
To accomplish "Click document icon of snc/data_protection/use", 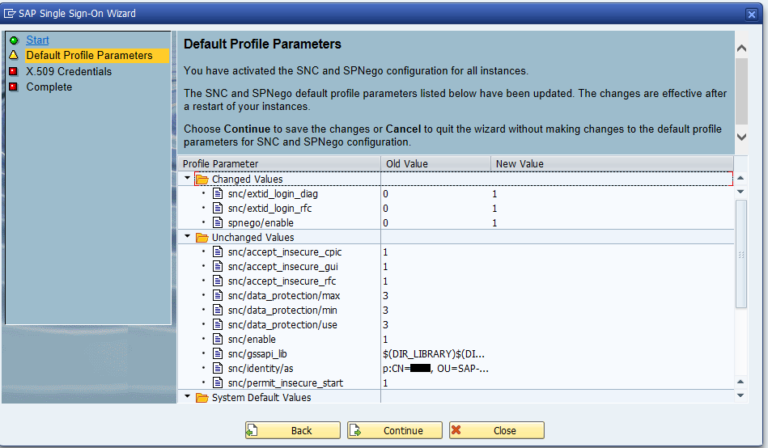I will tap(218, 325).
